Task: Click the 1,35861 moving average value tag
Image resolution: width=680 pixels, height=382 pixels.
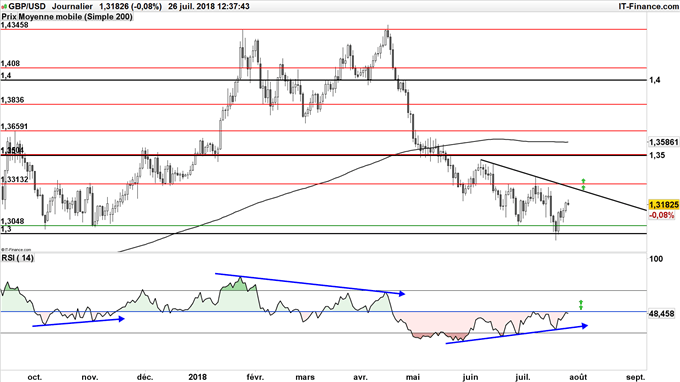Action: tap(664, 142)
